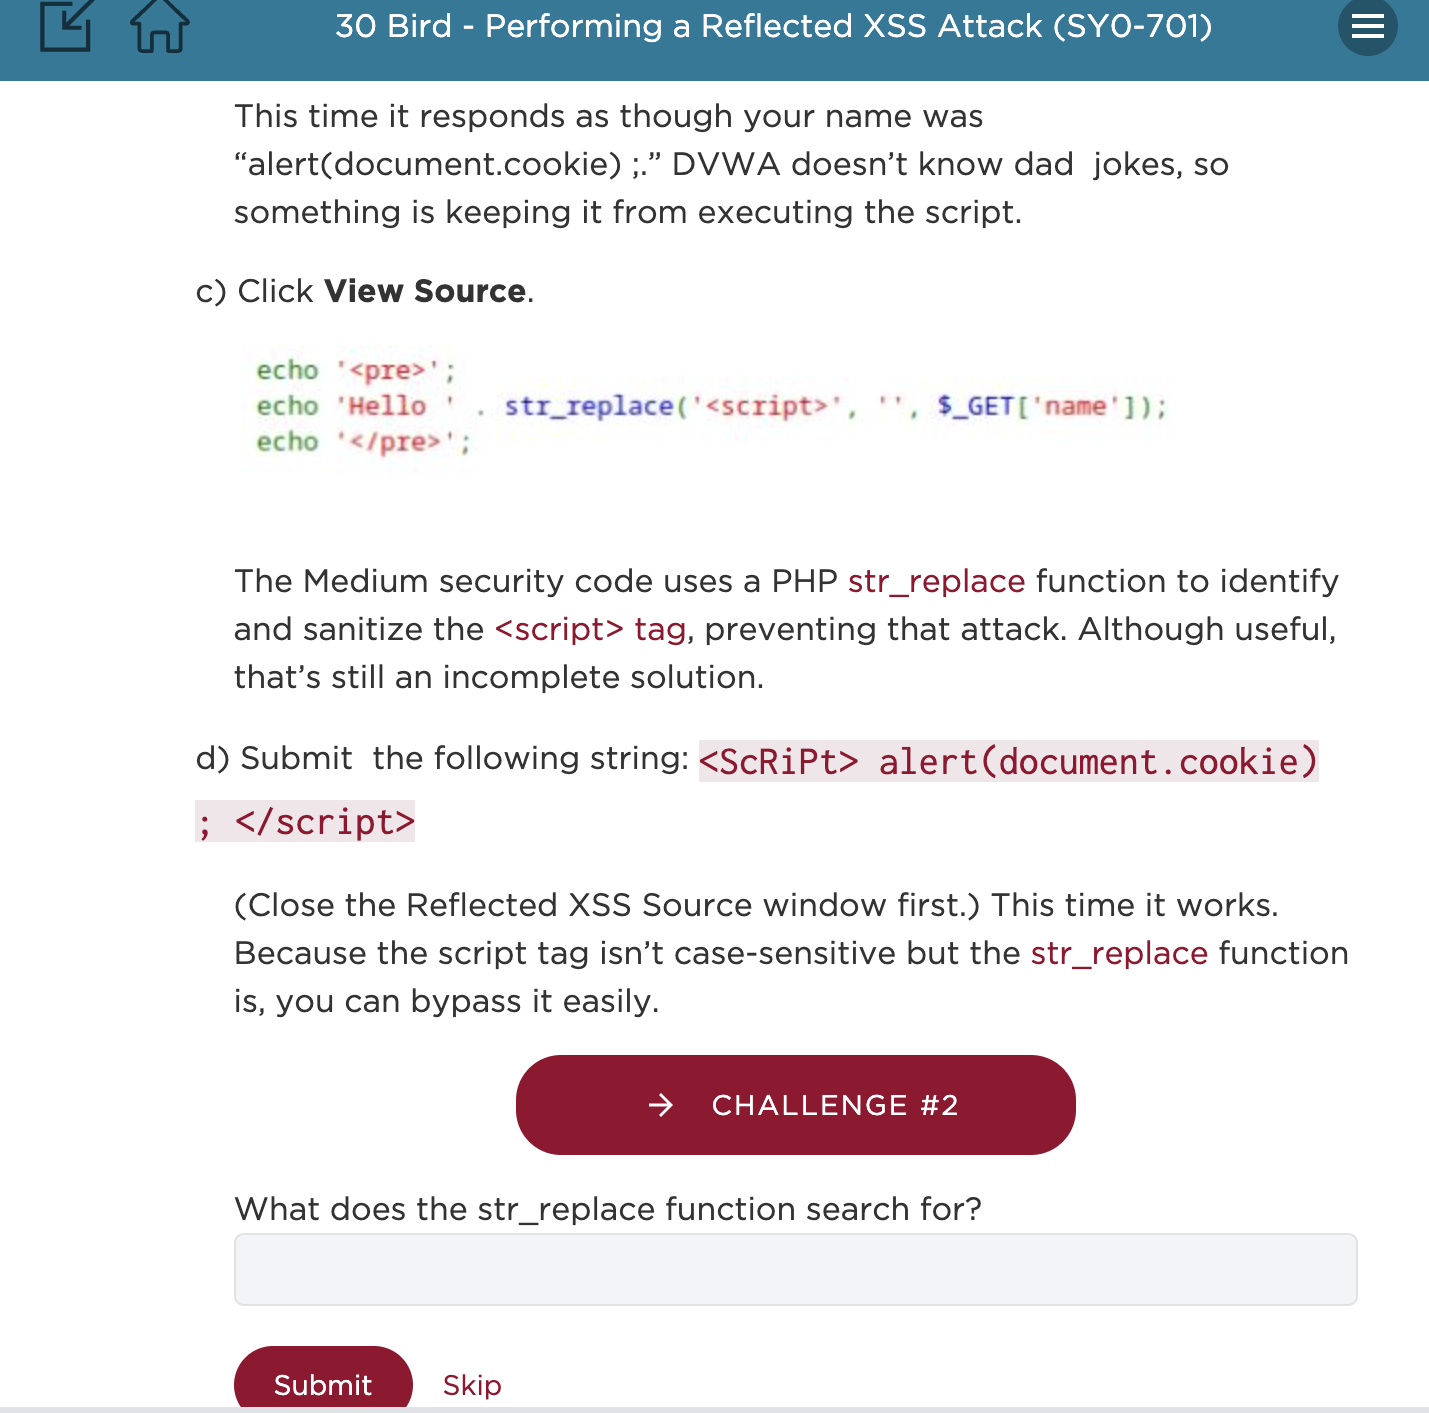Select the question 'What does the str_replace function search for?'
The height and width of the screenshot is (1413, 1429).
coord(608,1209)
